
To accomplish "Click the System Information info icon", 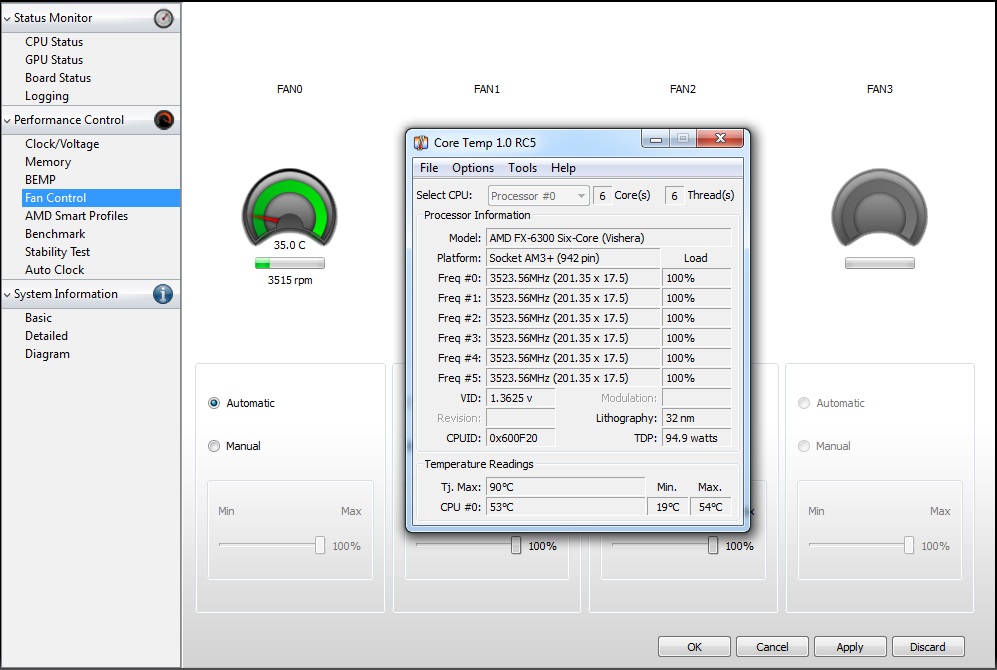I will 163,294.
